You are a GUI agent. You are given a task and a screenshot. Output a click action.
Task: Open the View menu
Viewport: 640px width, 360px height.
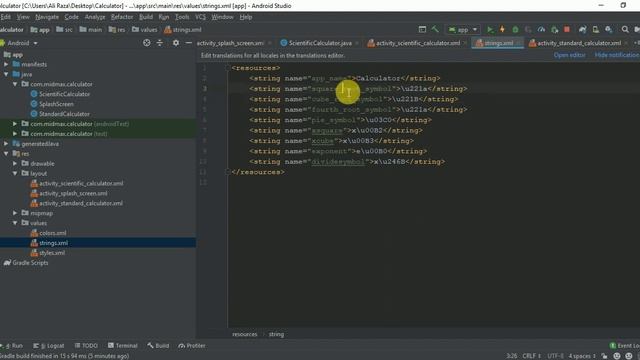coord(23,17)
